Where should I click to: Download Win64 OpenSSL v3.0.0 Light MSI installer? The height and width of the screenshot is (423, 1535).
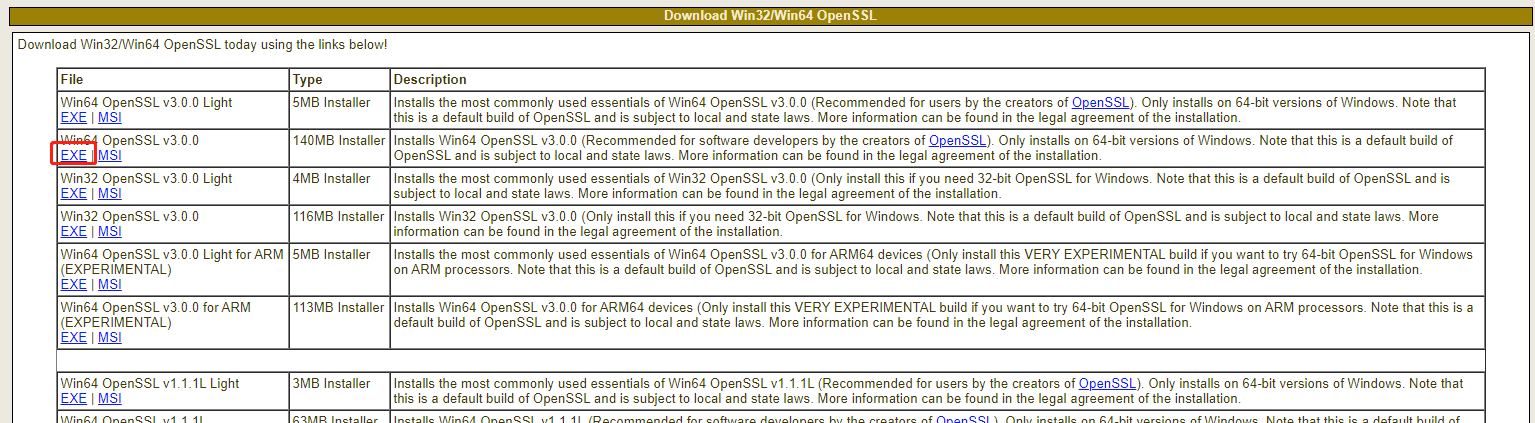tap(110, 118)
